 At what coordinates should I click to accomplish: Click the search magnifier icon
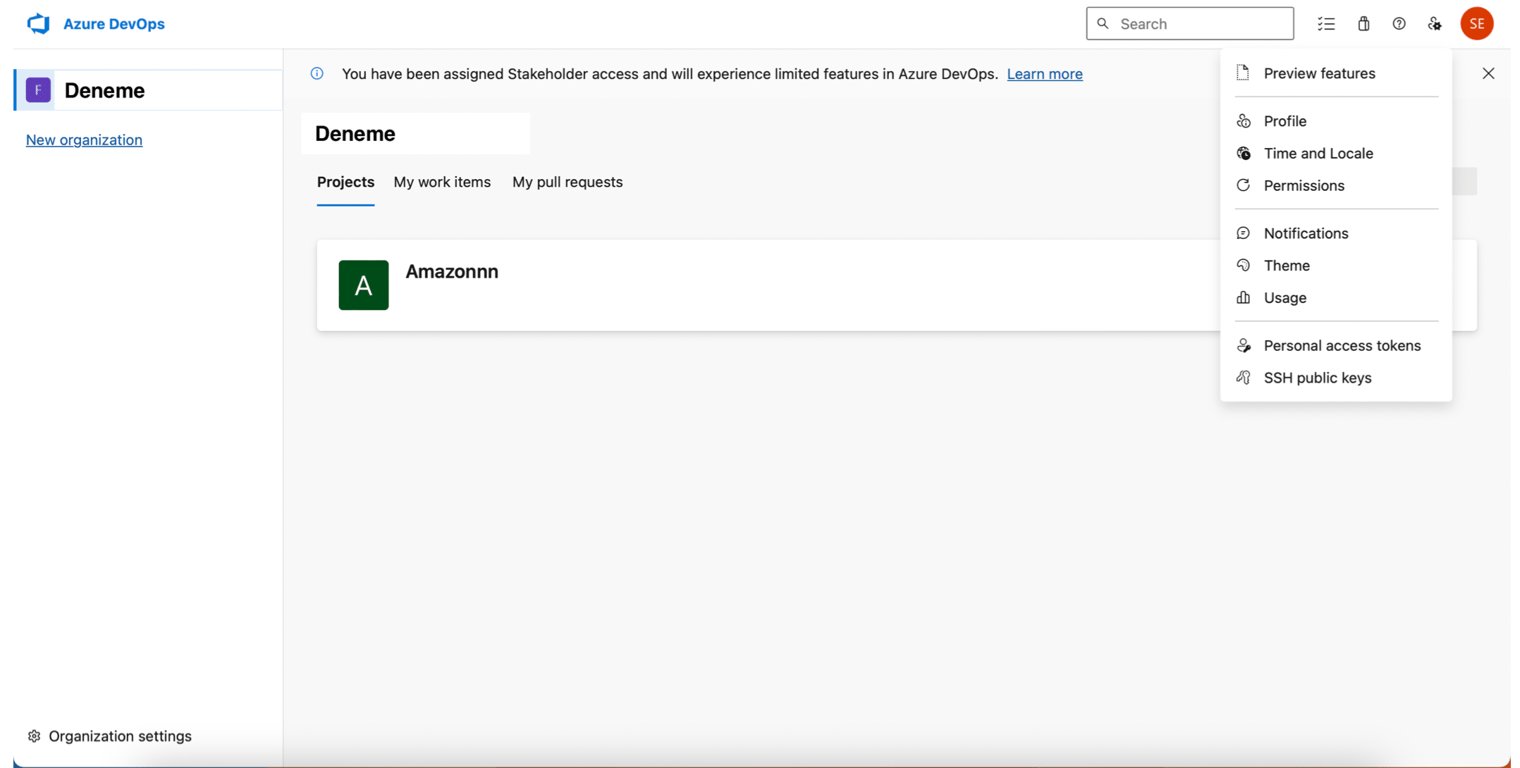1103,23
